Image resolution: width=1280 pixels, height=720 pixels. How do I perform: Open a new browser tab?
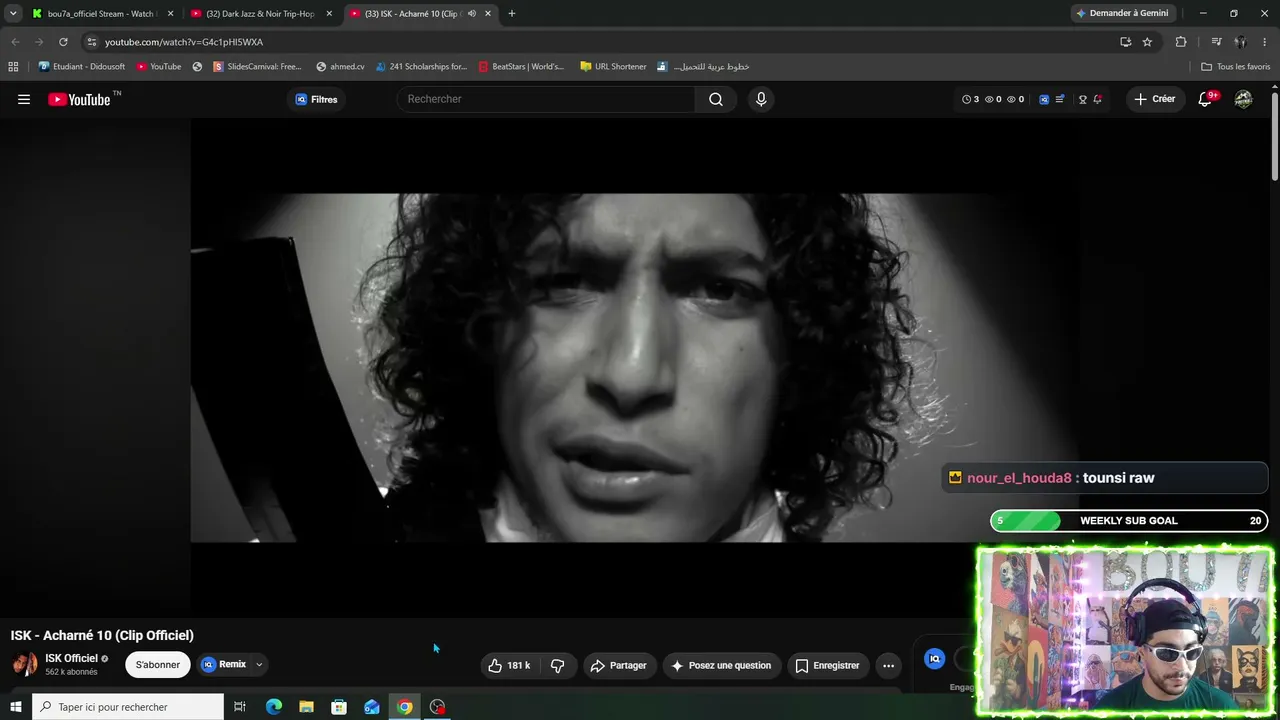pos(512,14)
